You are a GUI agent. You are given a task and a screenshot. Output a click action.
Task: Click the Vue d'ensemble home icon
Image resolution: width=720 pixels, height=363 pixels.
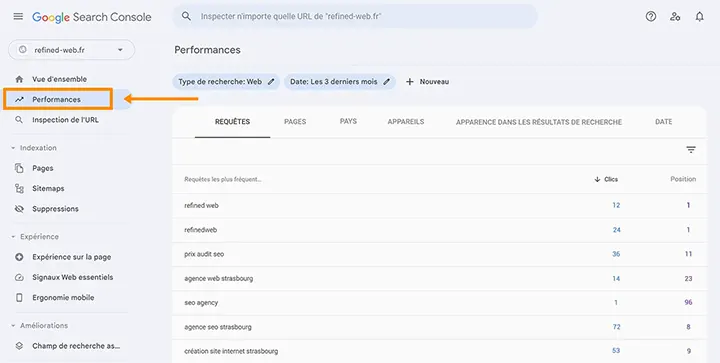(19, 79)
